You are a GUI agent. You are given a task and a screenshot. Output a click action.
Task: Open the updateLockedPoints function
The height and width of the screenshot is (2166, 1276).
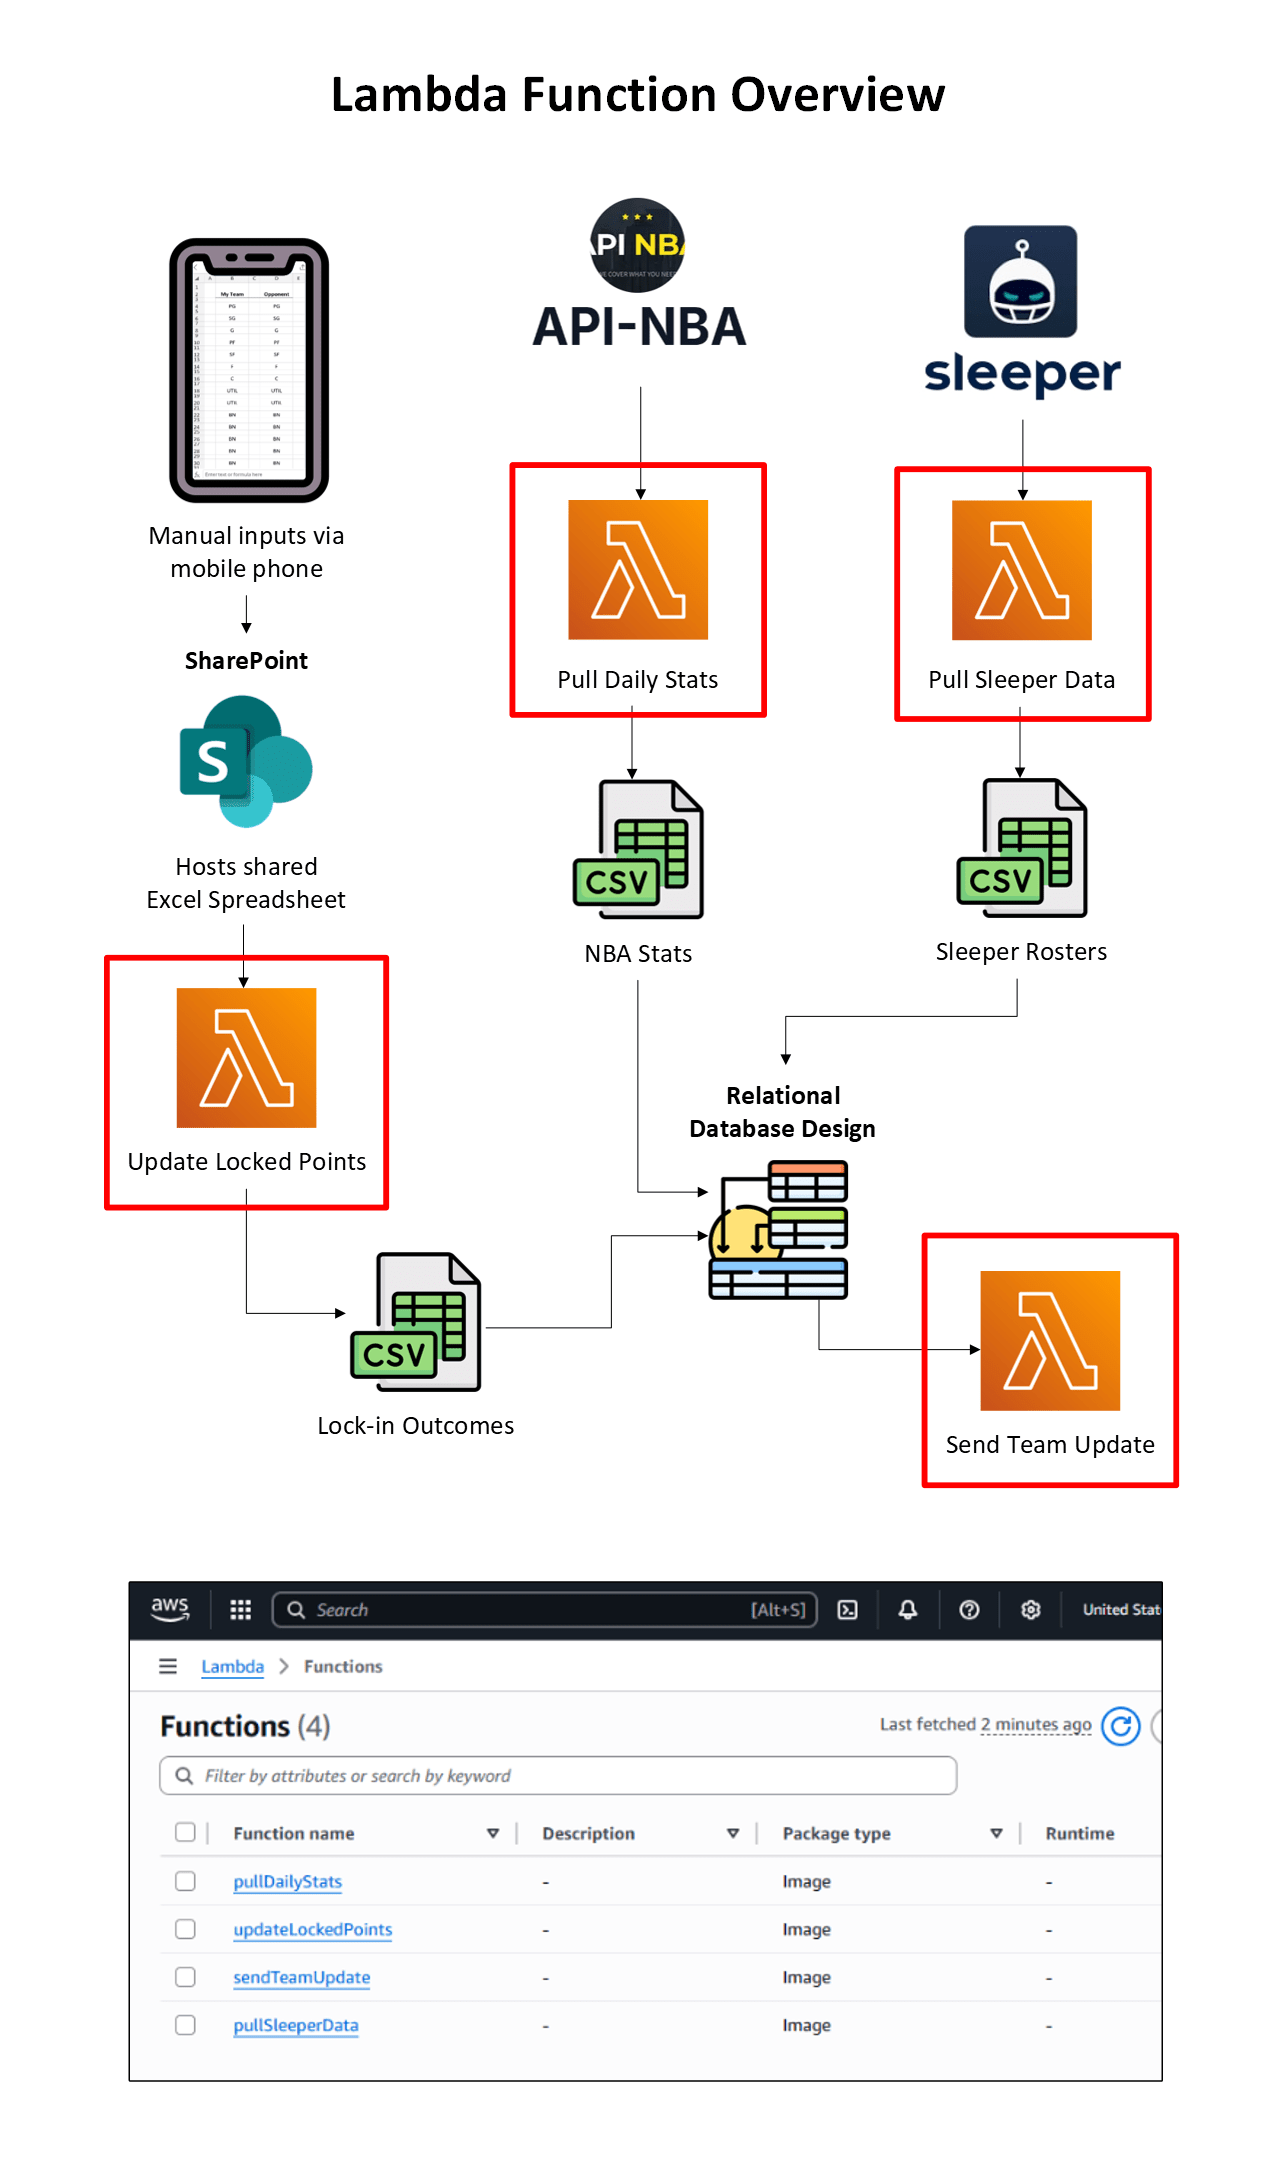pos(312,1929)
